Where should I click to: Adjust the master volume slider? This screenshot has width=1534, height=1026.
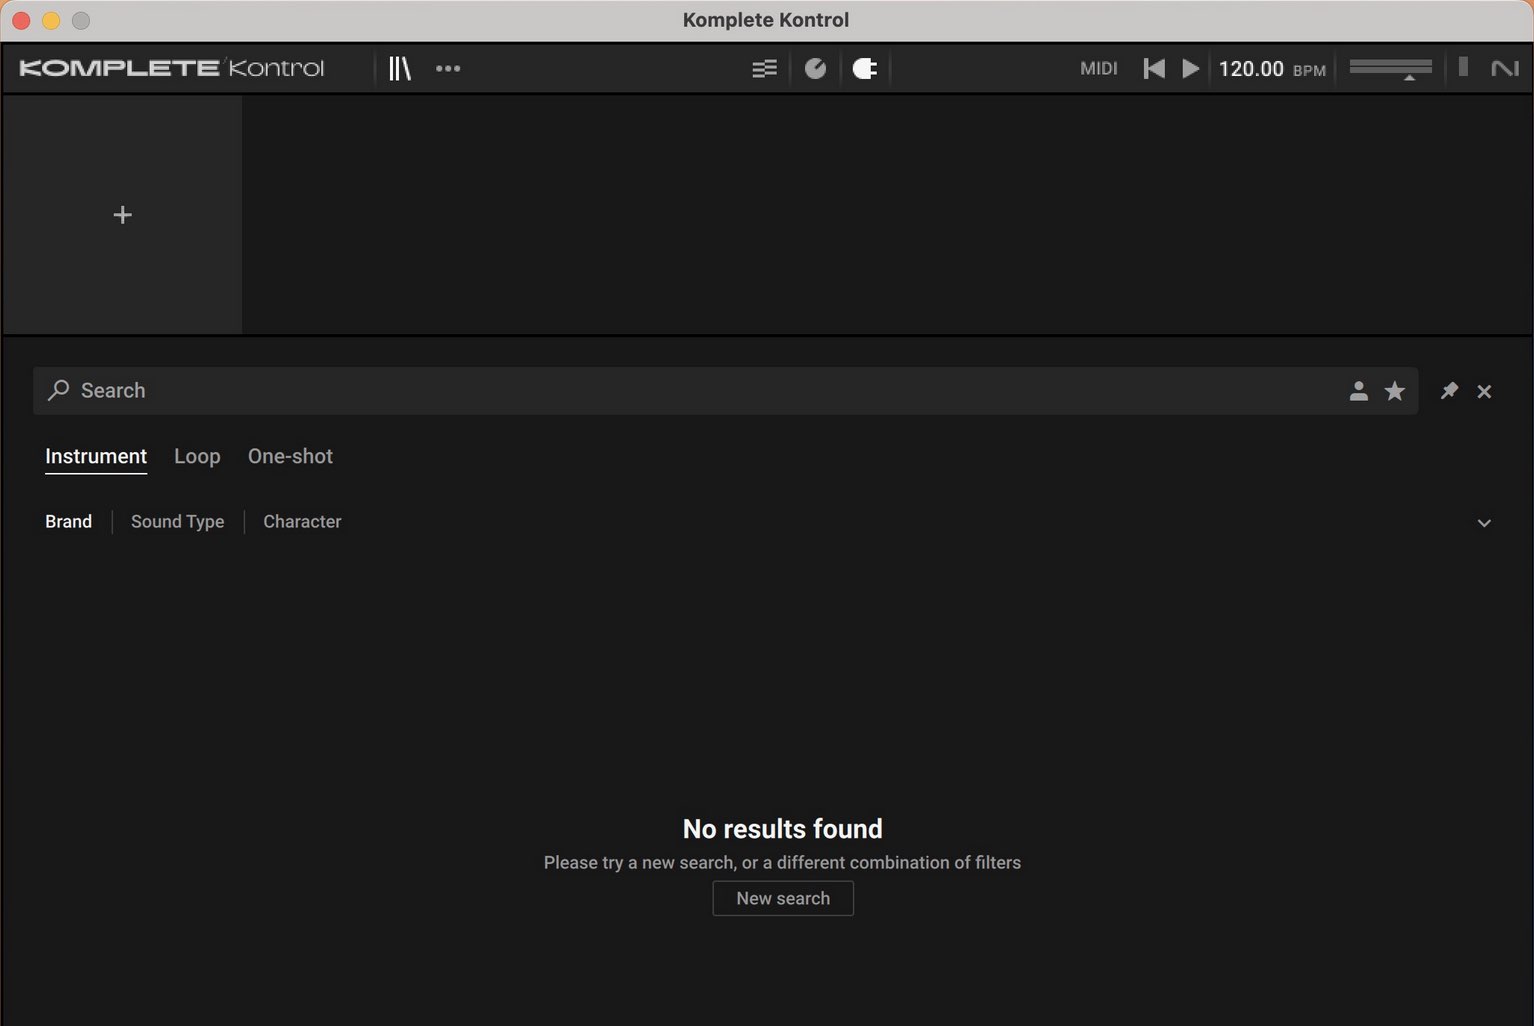1390,68
